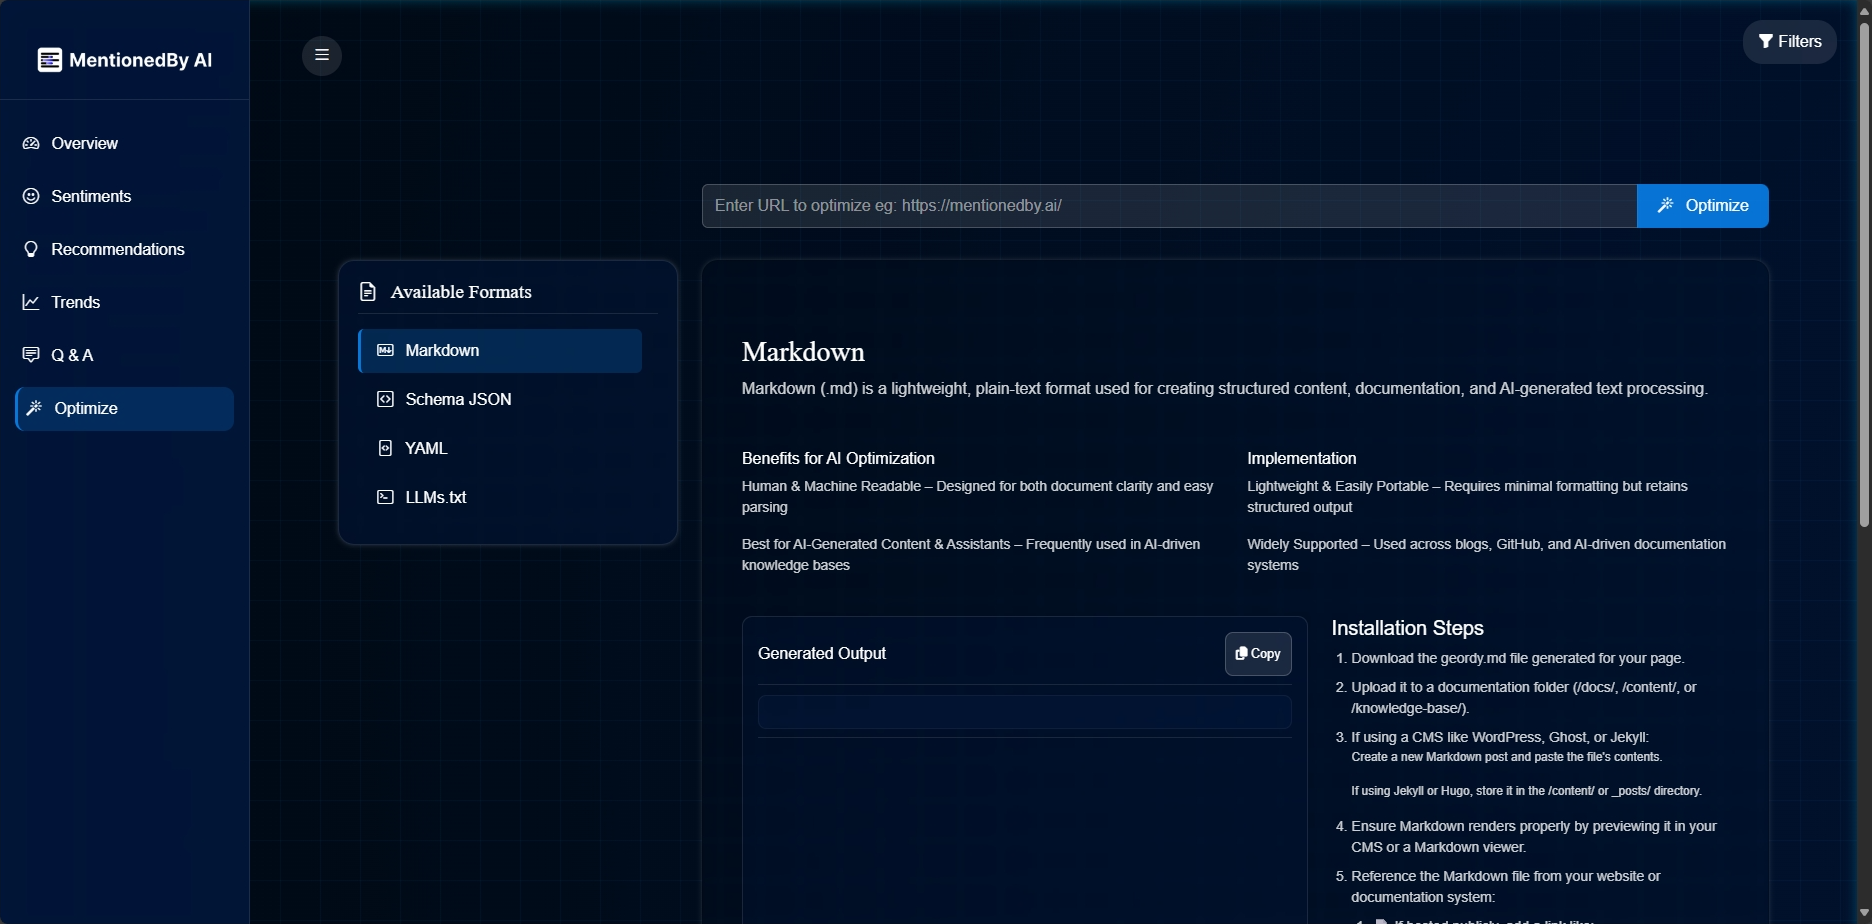
Task: Click the Markdown heading in content panel
Action: (803, 352)
